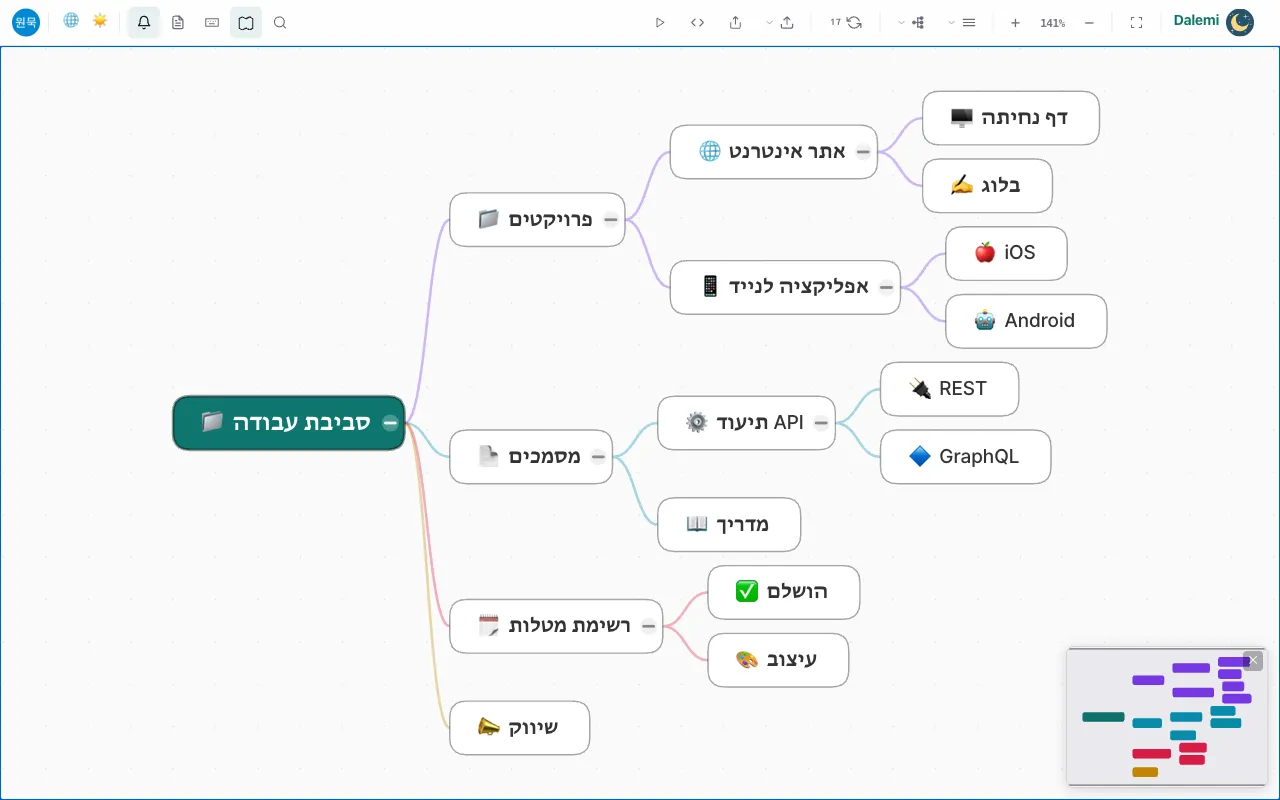Select the בלוג node
Screen dimensions: 1280x800
pos(987,186)
